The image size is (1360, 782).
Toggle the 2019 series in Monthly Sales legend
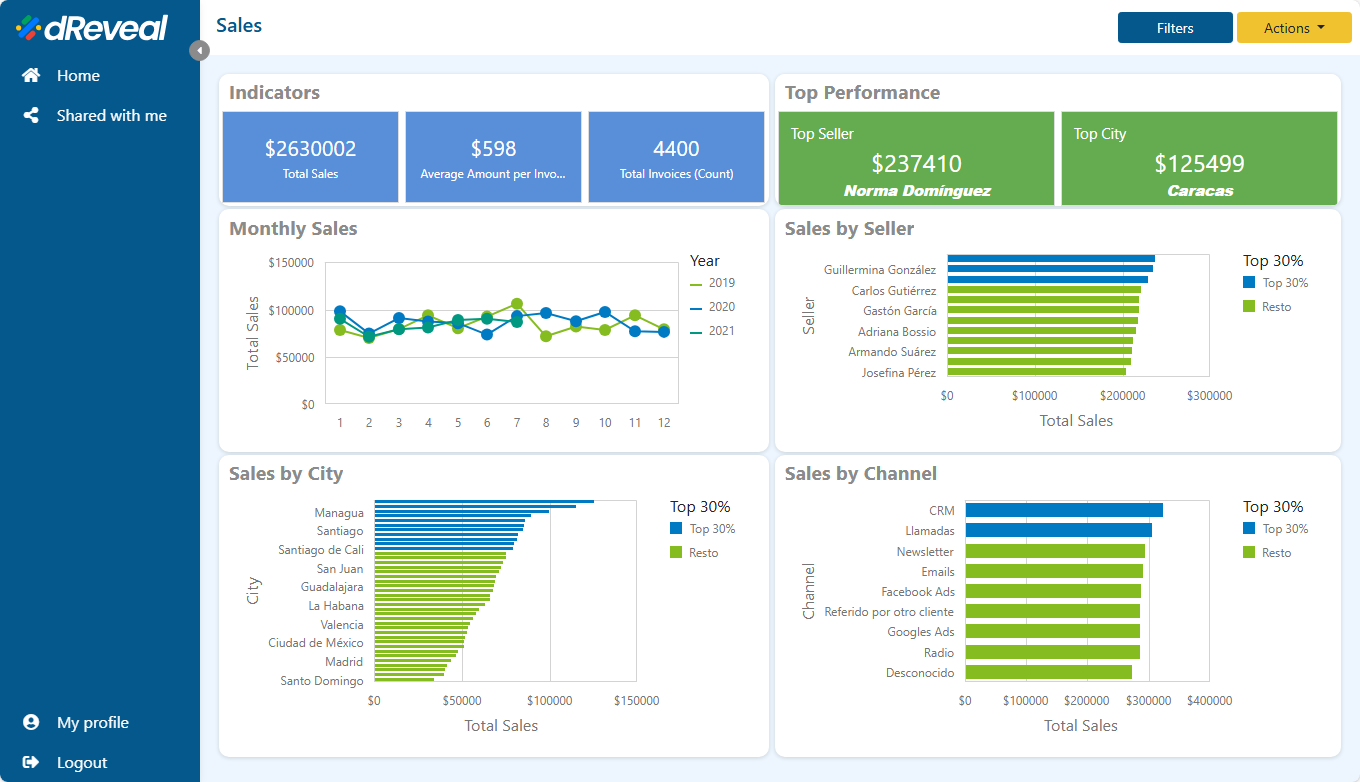click(x=712, y=283)
